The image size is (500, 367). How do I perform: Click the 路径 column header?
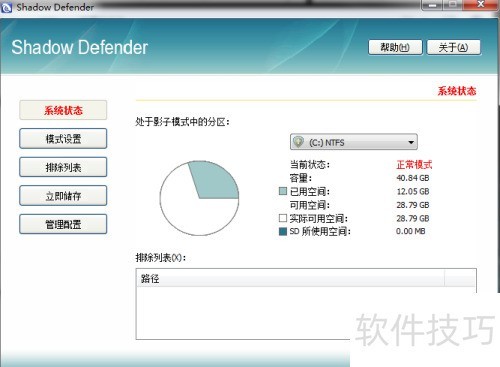pos(290,278)
